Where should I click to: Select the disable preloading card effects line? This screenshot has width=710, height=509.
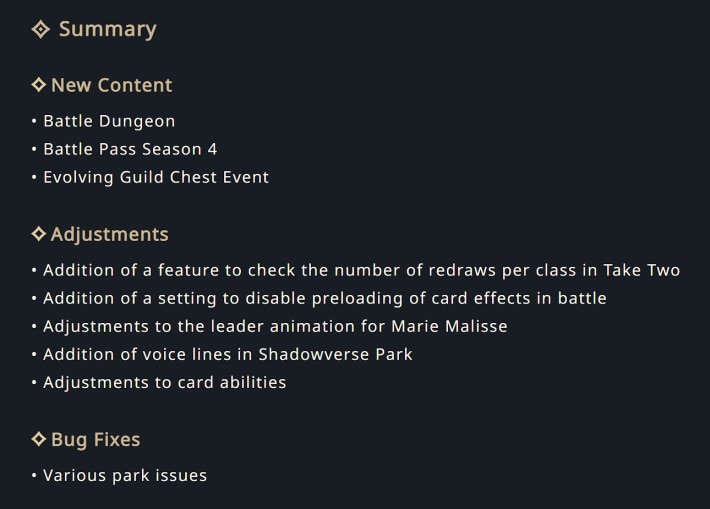[325, 298]
